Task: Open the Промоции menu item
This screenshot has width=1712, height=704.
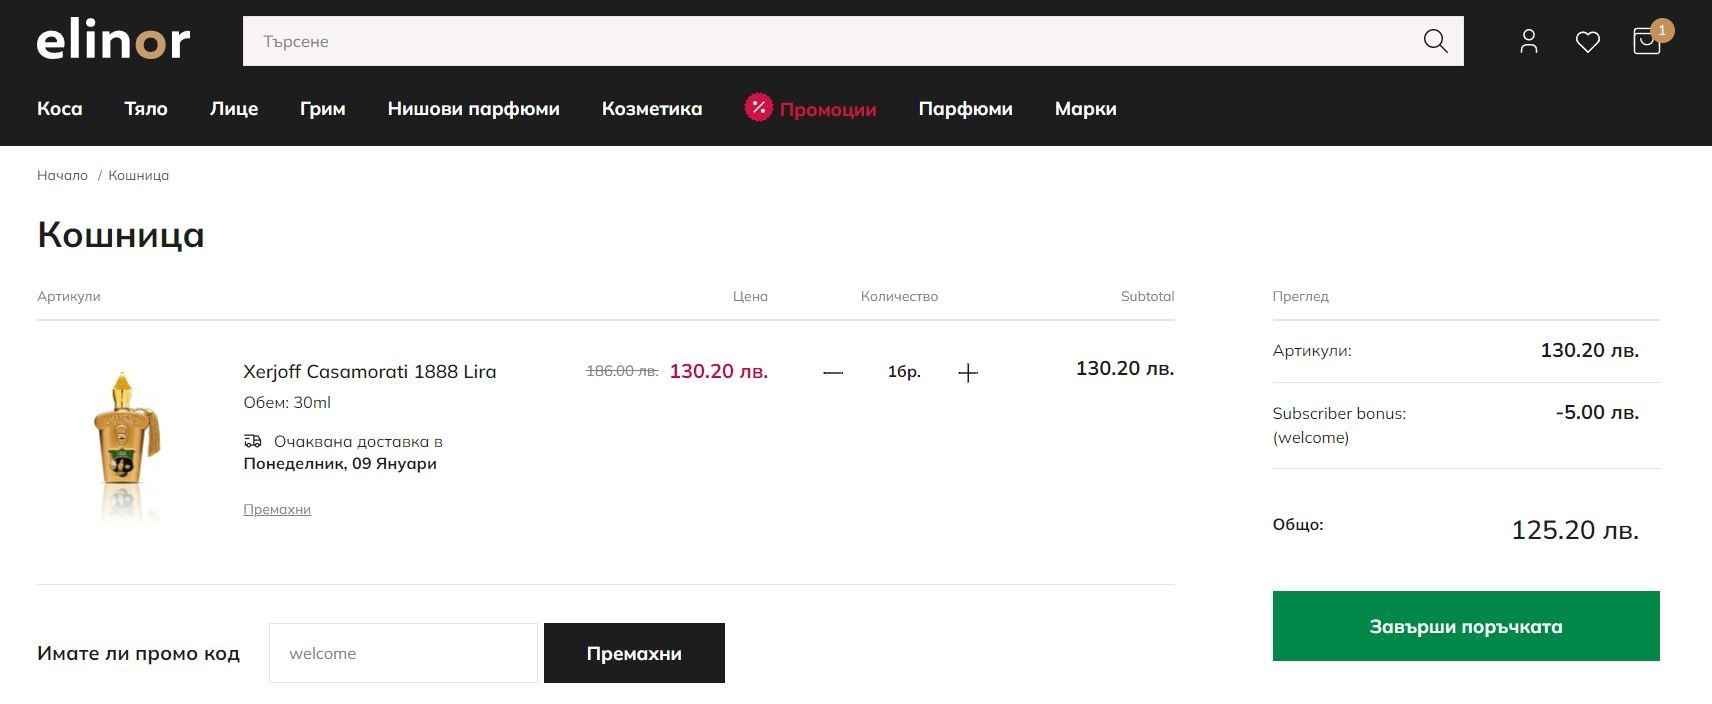Action: pos(828,109)
